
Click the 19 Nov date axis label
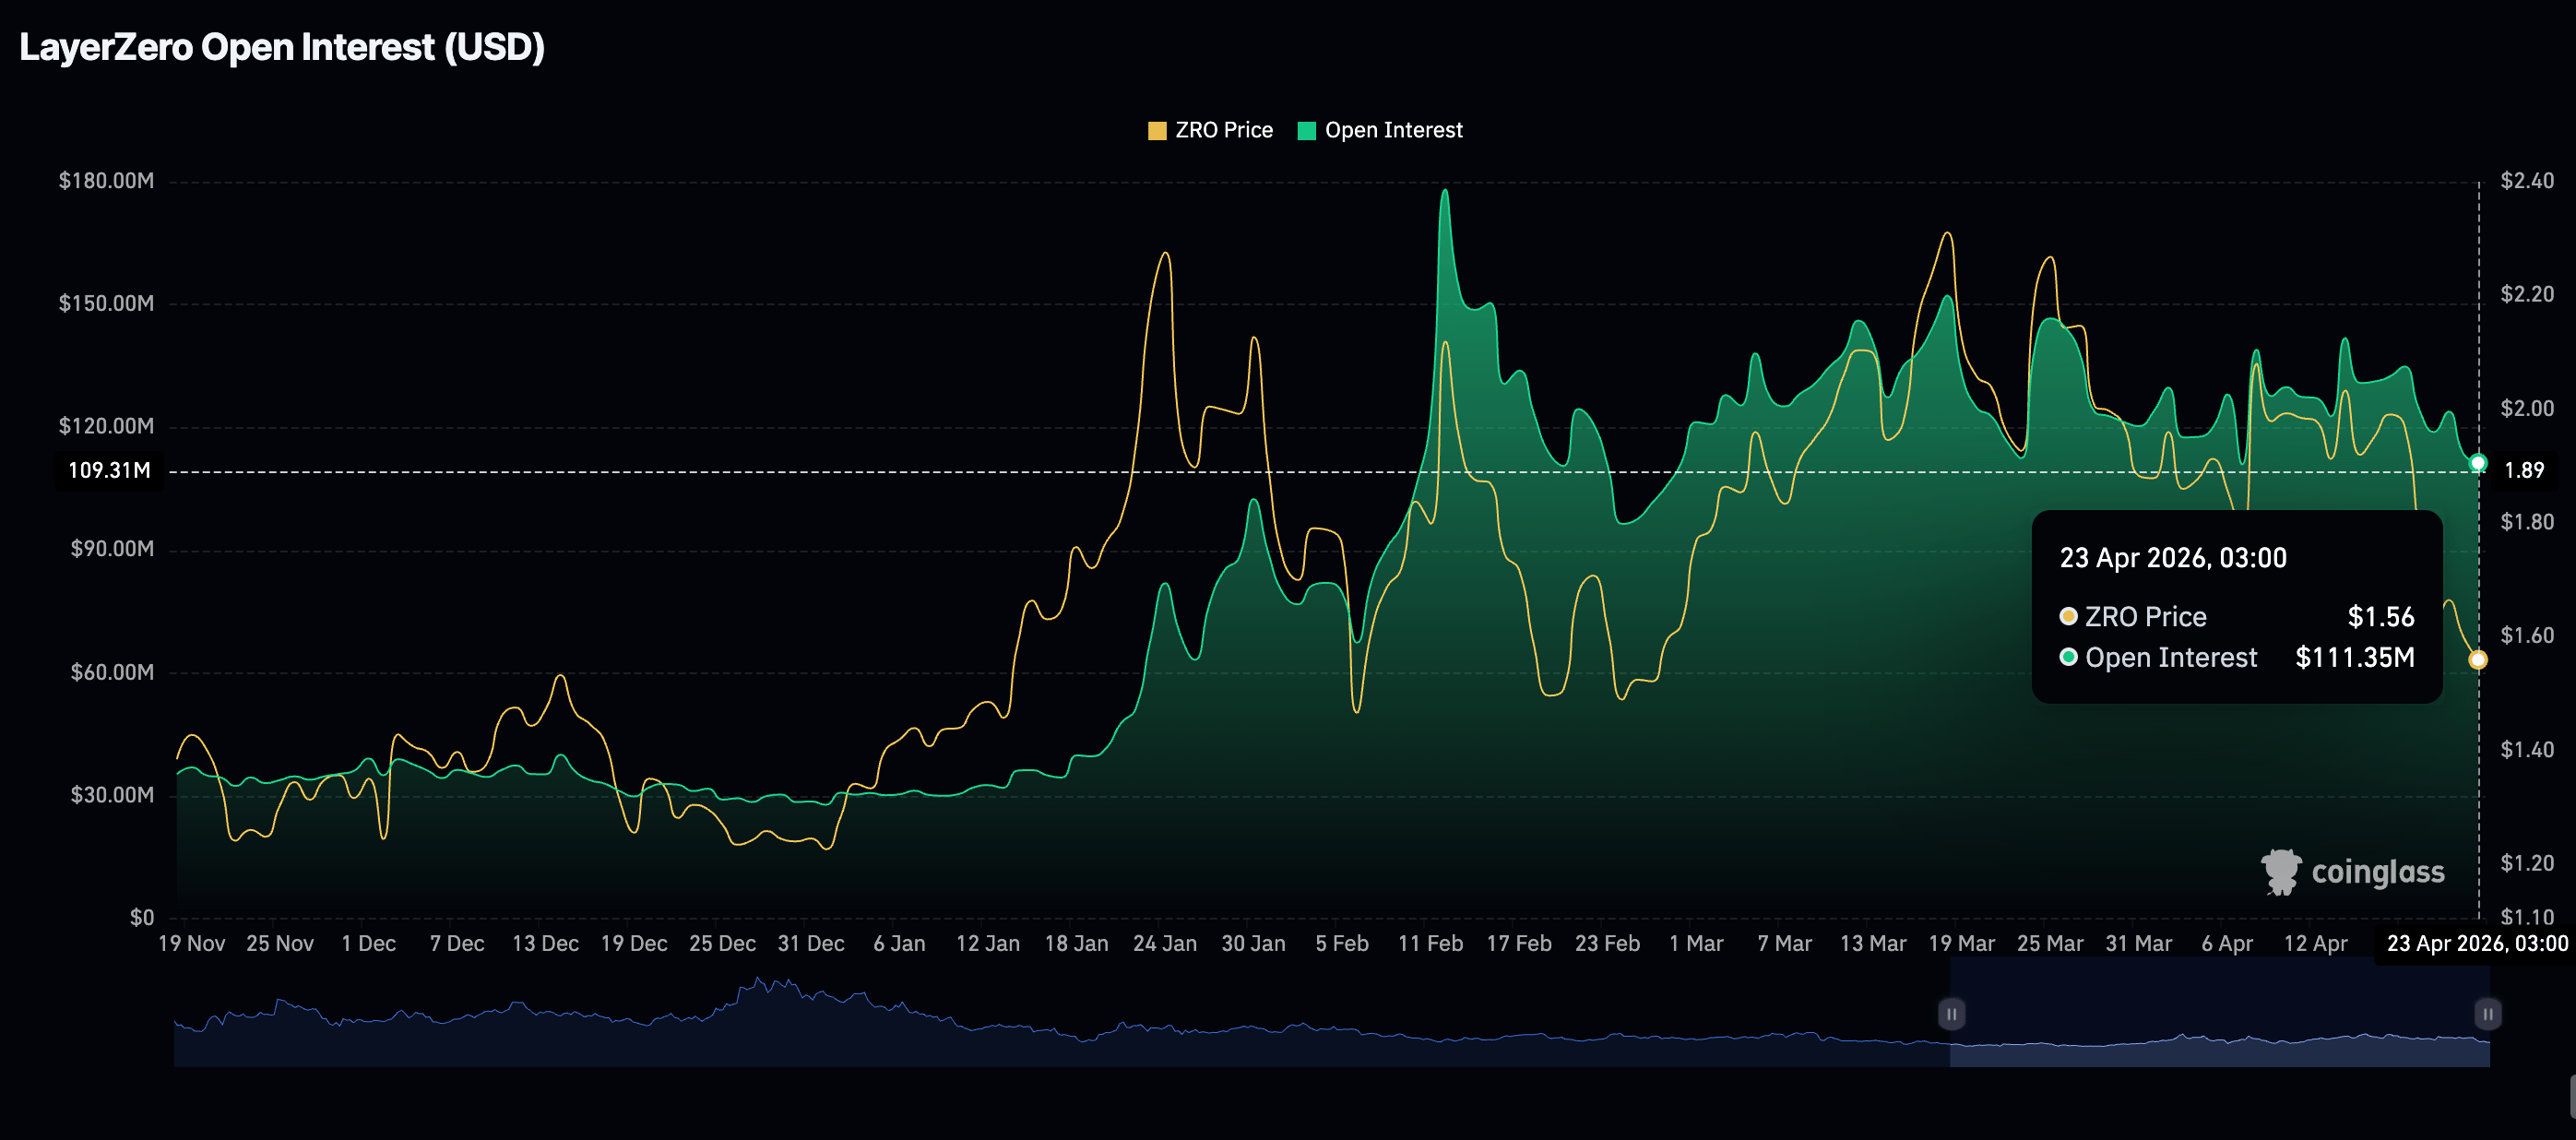click(191, 943)
